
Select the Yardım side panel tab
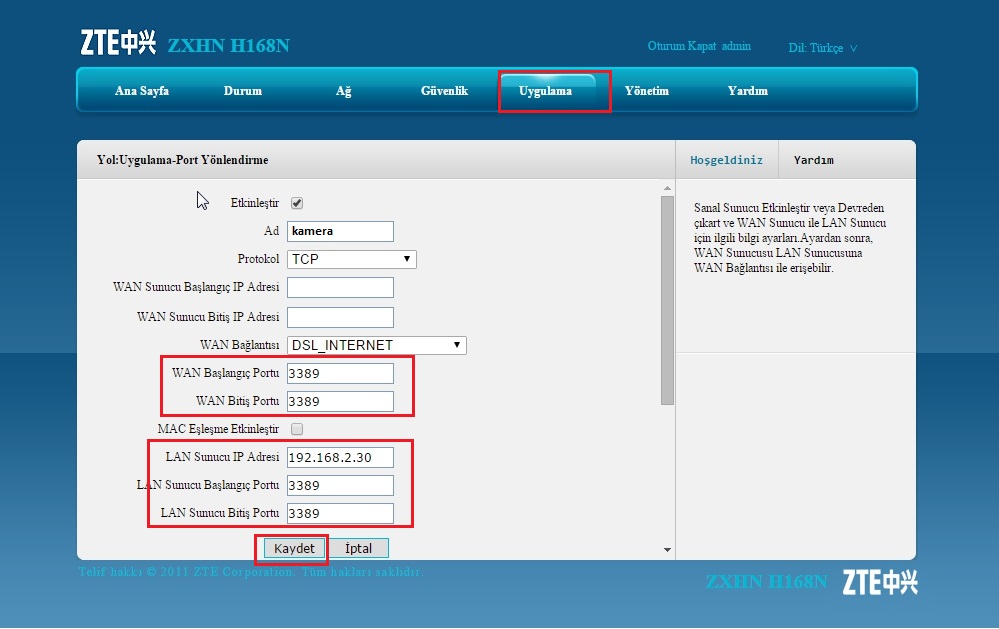point(814,160)
